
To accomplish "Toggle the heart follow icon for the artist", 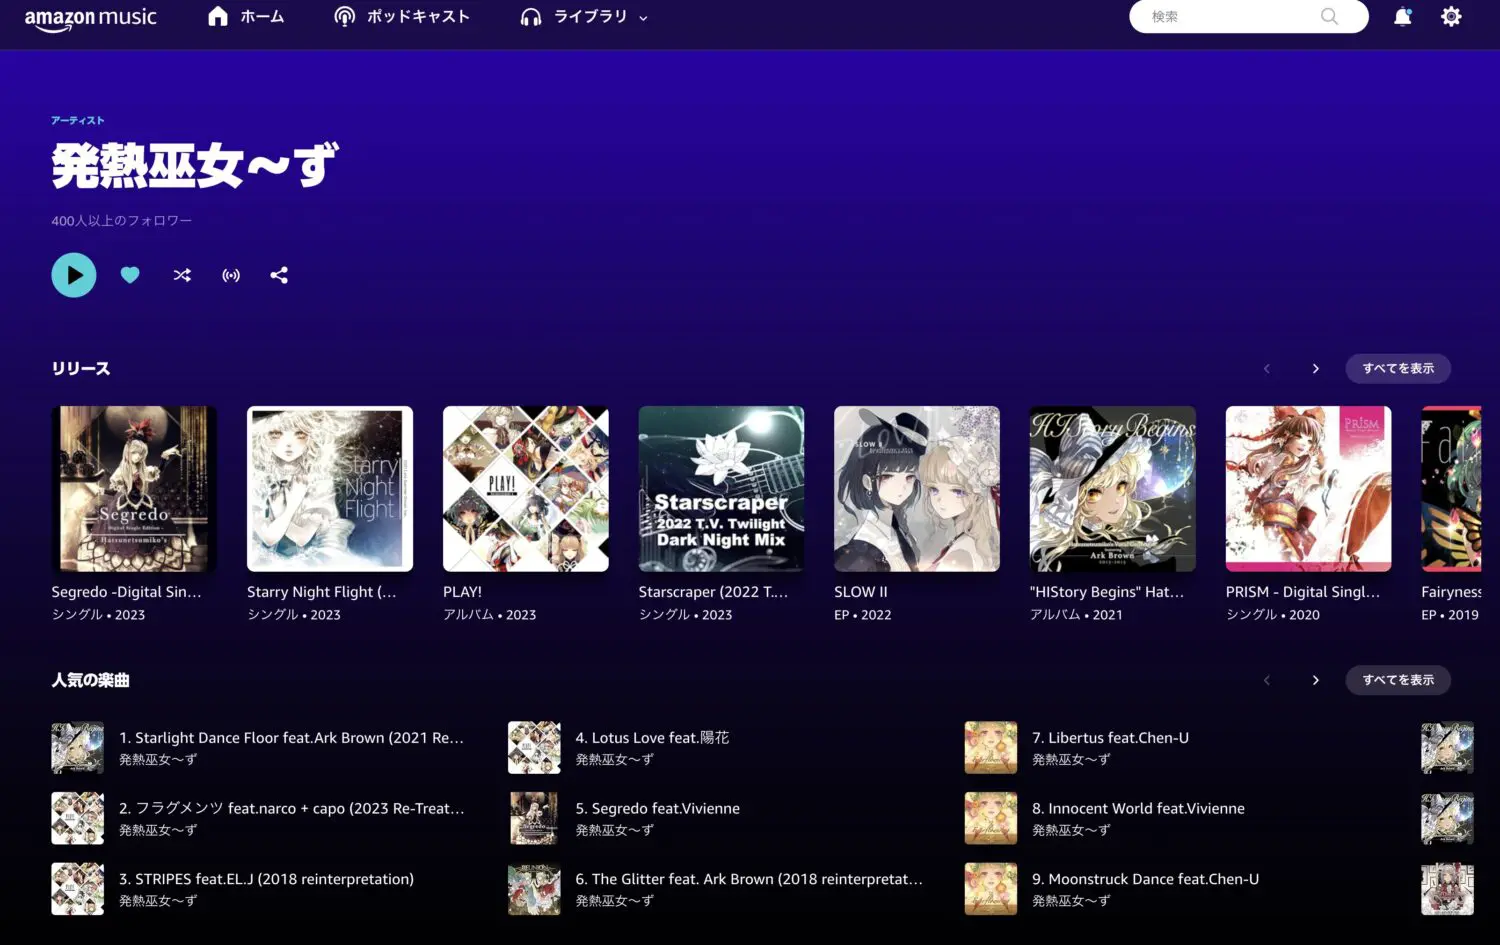I will (130, 275).
